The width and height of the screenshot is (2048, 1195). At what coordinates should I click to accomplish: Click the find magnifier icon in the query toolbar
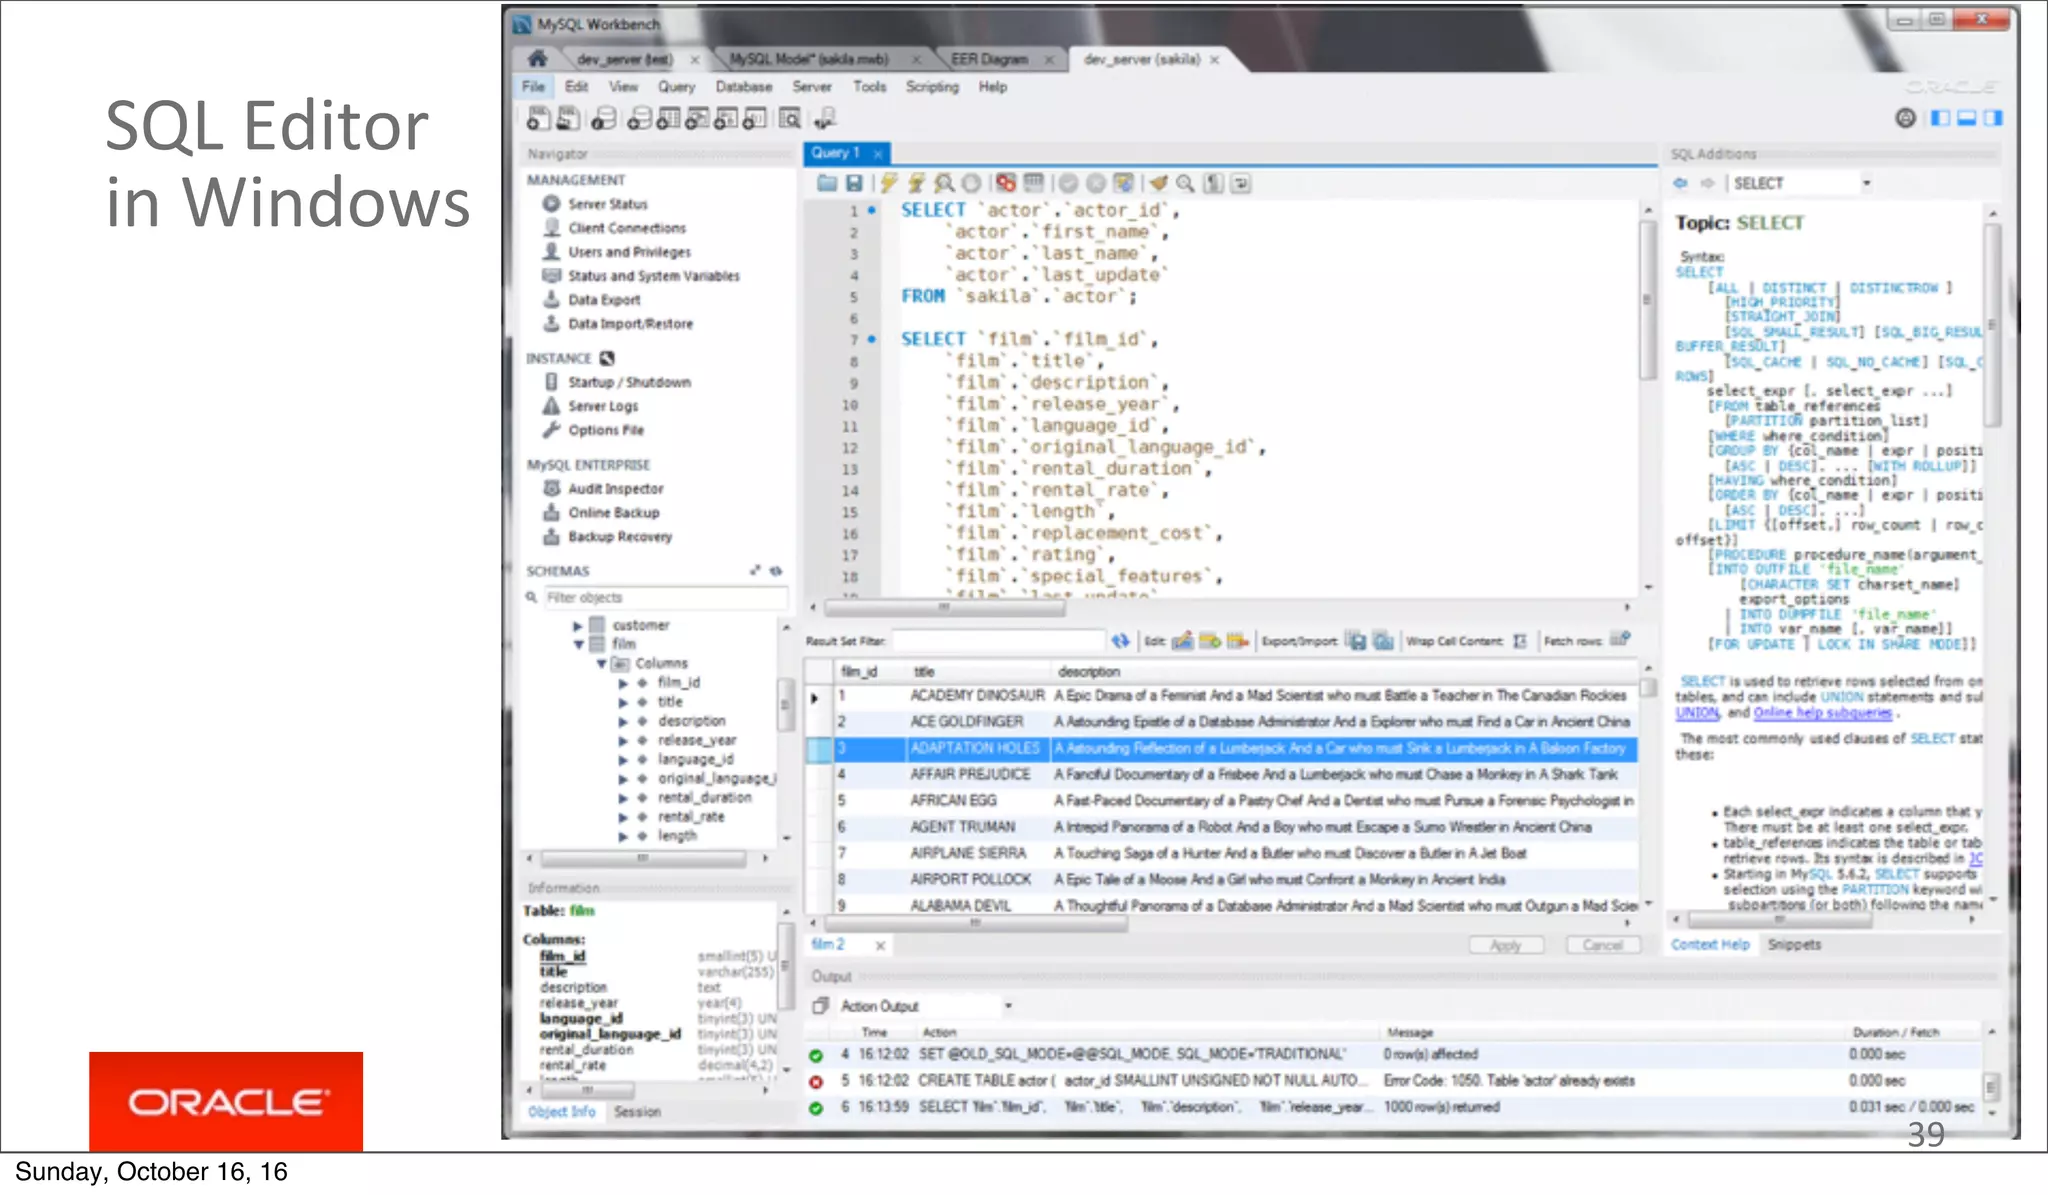(x=1185, y=183)
